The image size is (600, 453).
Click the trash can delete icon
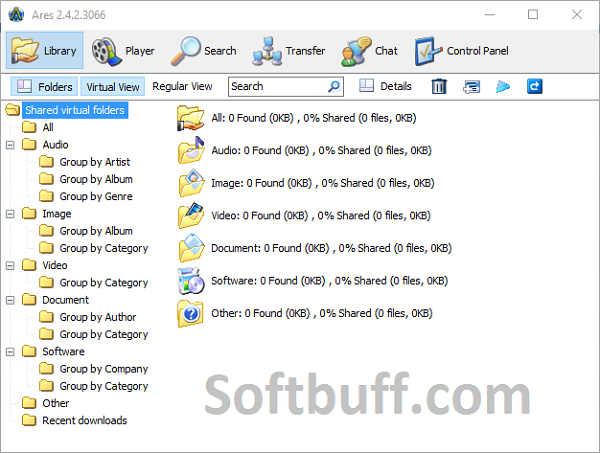[x=439, y=86]
